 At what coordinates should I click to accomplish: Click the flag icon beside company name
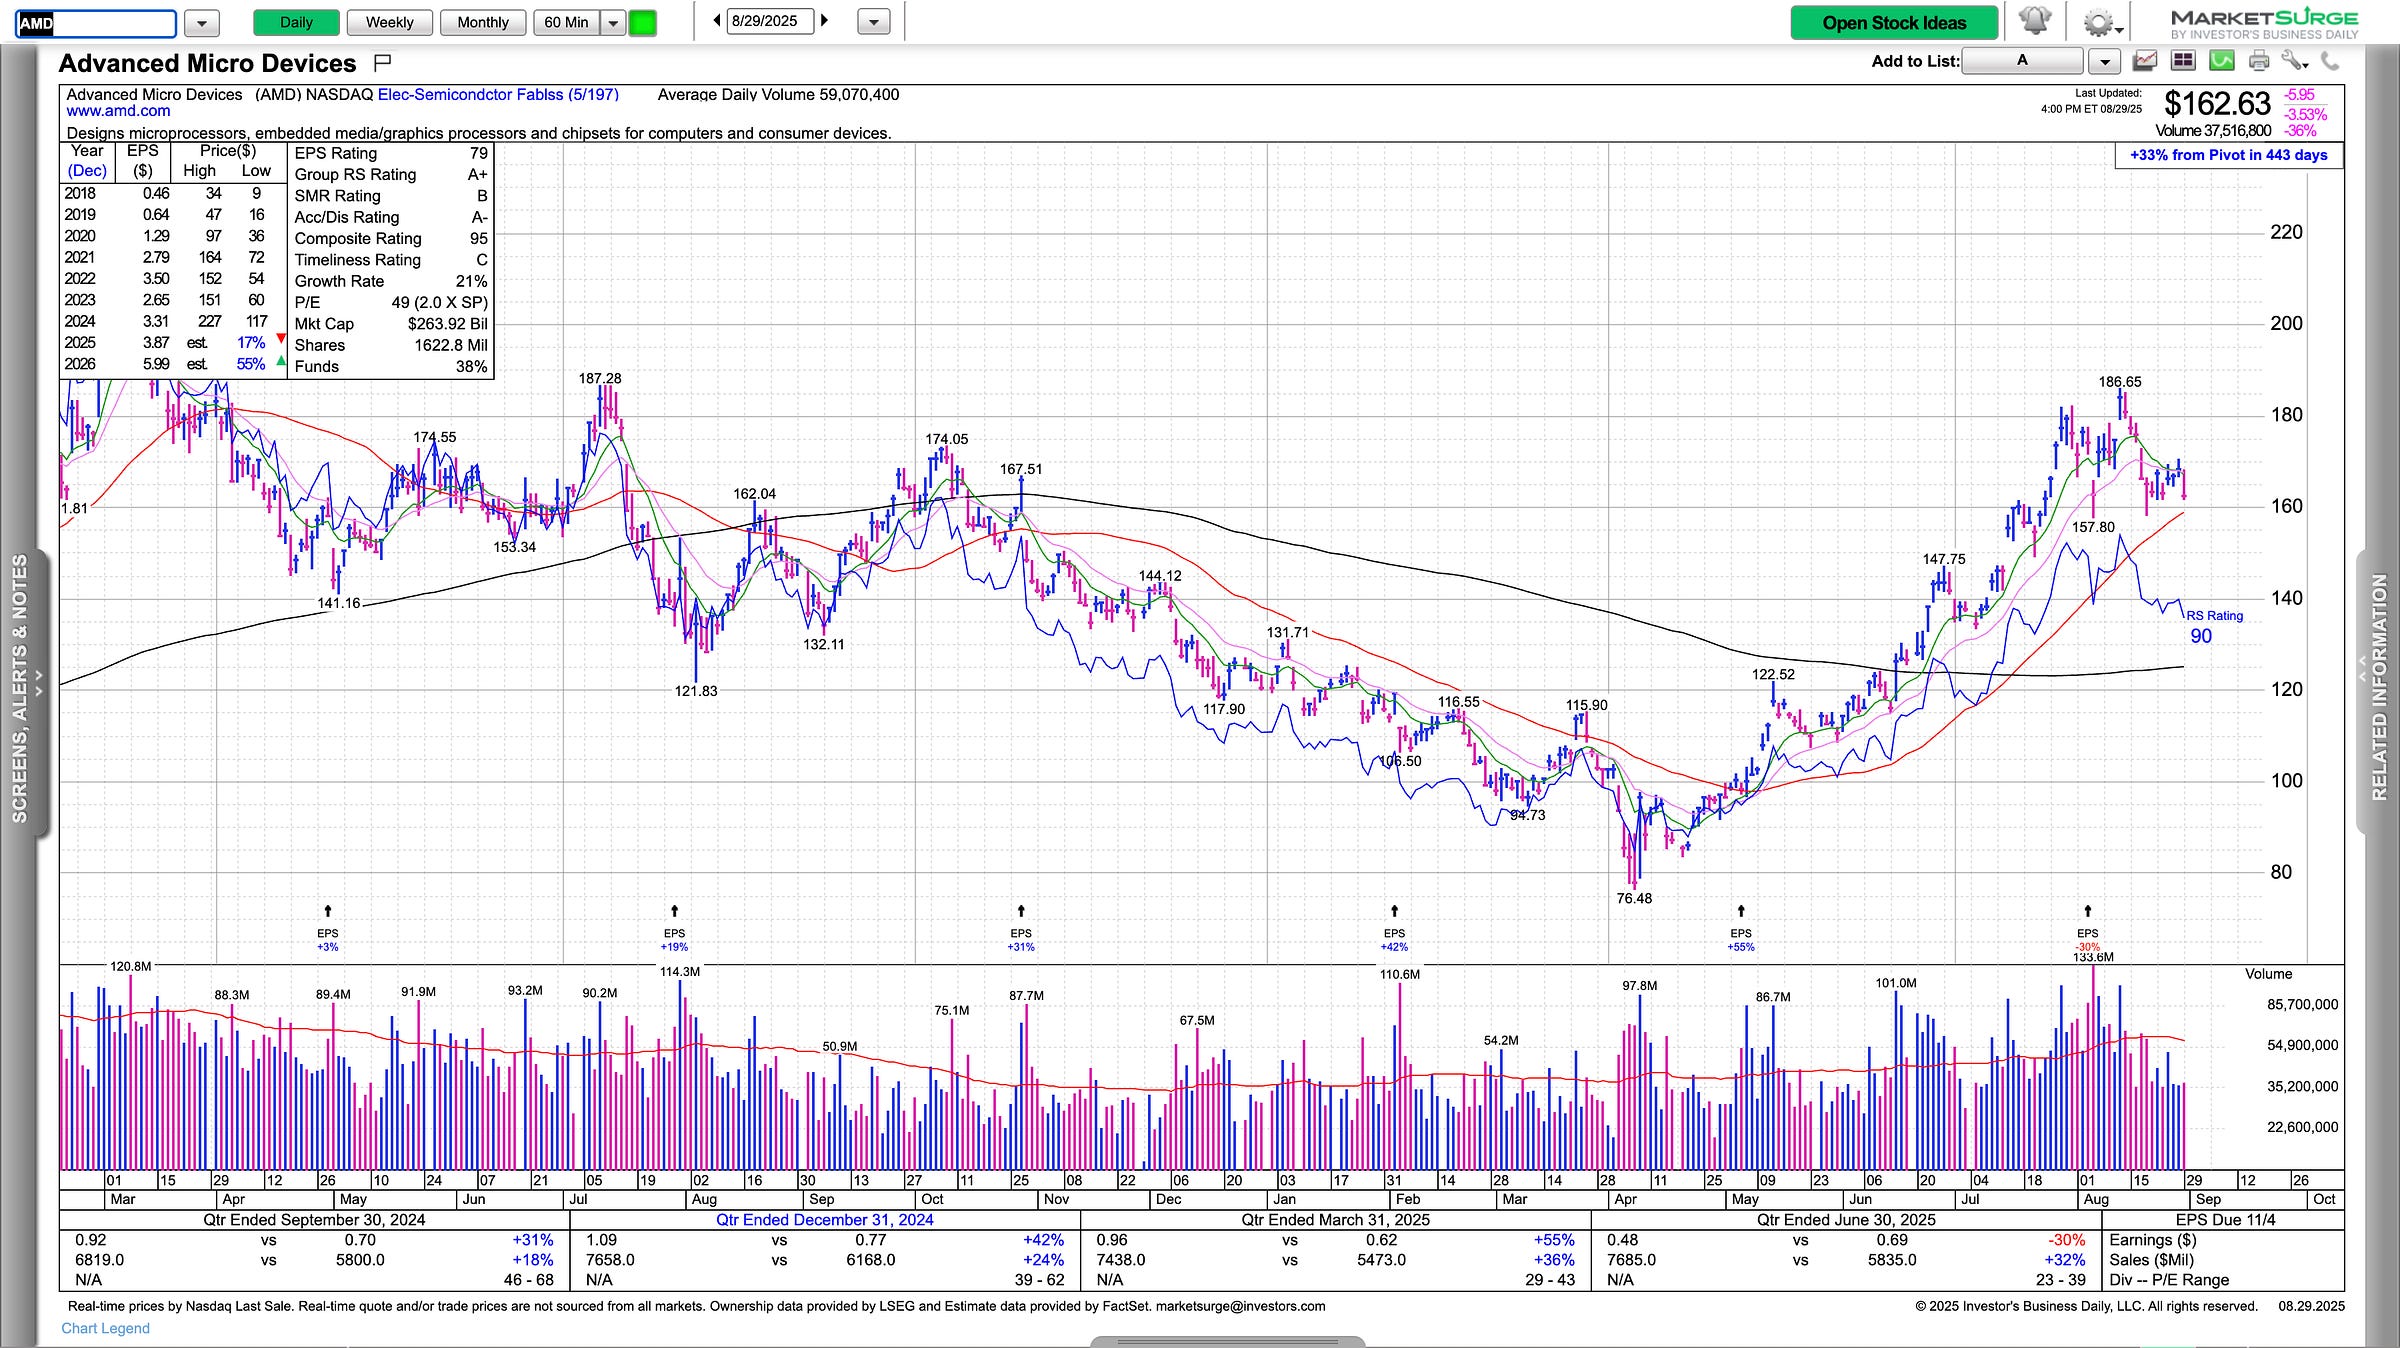[382, 63]
